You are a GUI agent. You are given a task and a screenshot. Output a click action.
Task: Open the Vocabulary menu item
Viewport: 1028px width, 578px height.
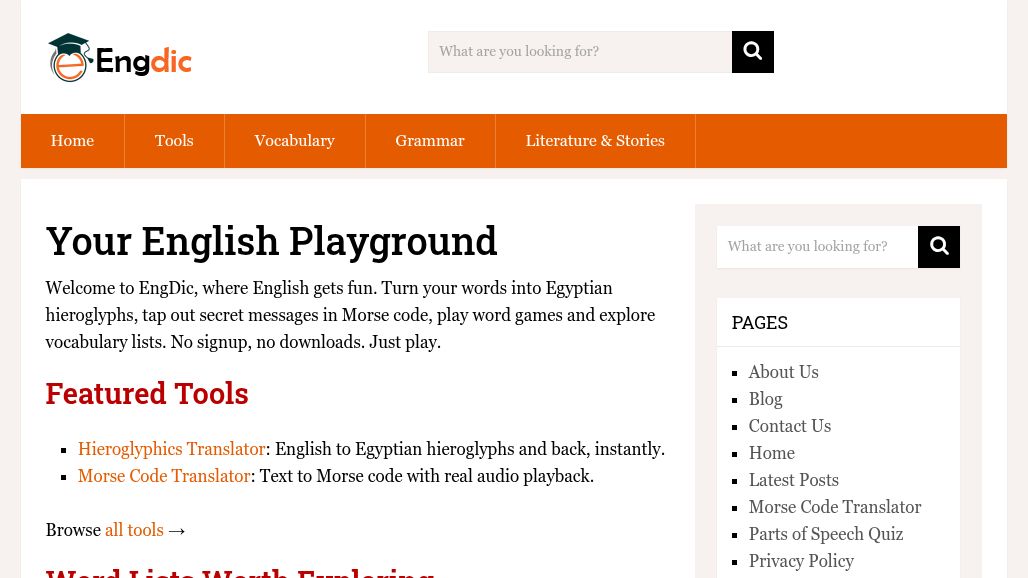pyautogui.click(x=294, y=141)
